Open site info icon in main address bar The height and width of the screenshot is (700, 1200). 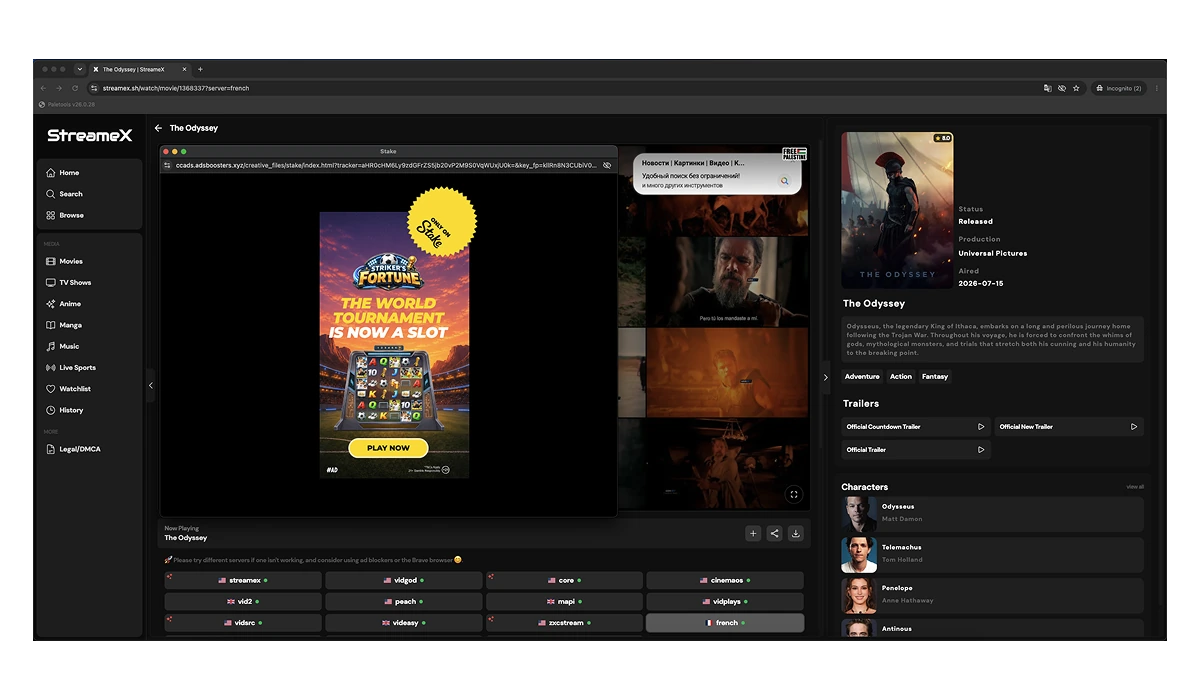tap(96, 88)
